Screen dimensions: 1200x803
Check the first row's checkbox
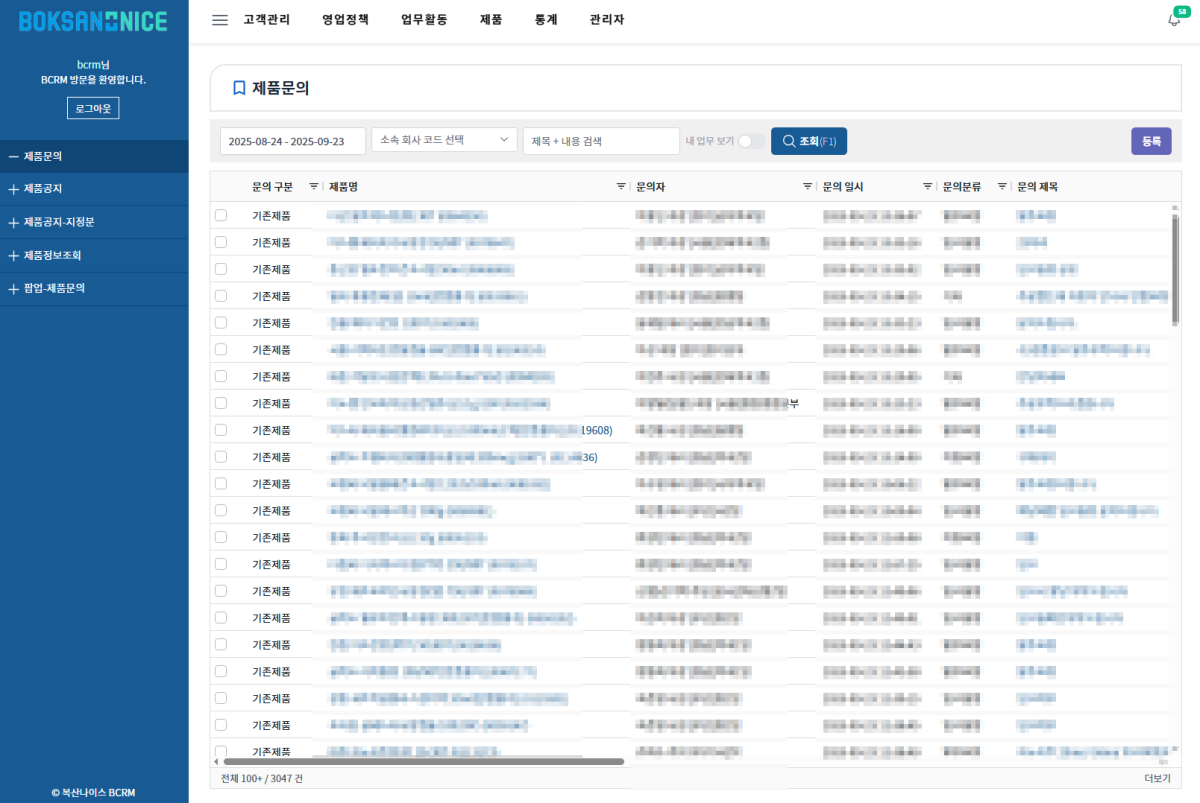coord(221,215)
